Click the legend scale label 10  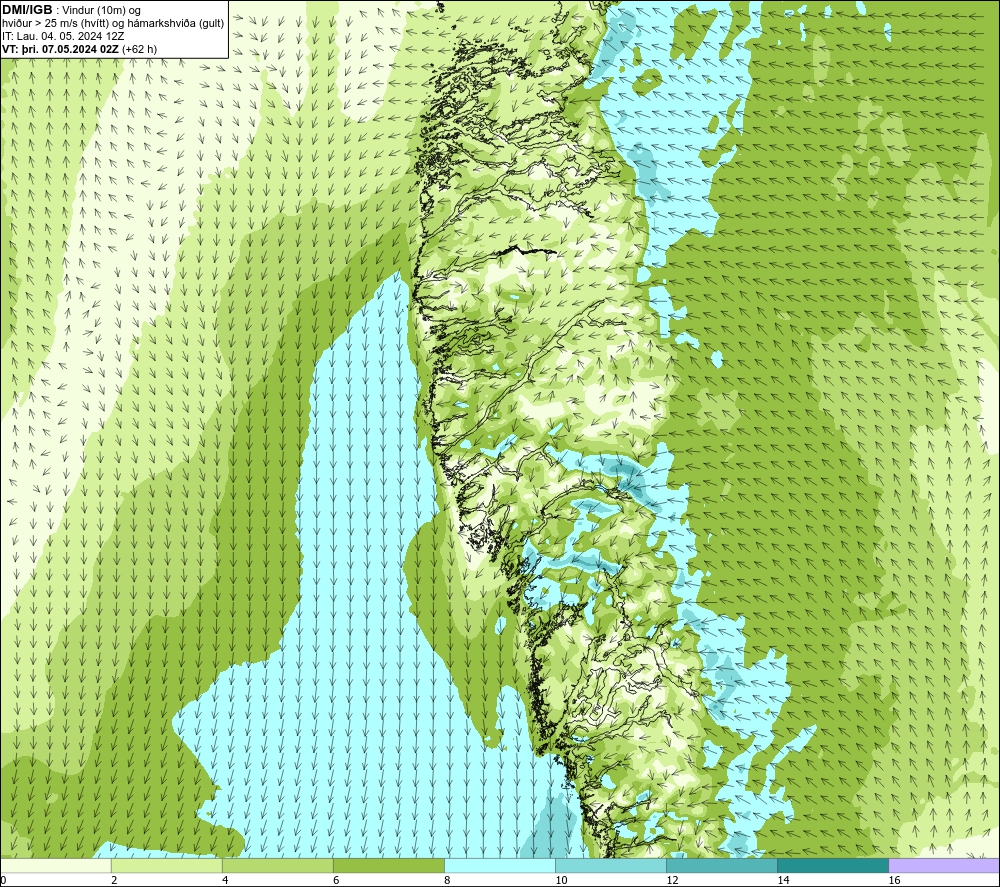coord(561,881)
